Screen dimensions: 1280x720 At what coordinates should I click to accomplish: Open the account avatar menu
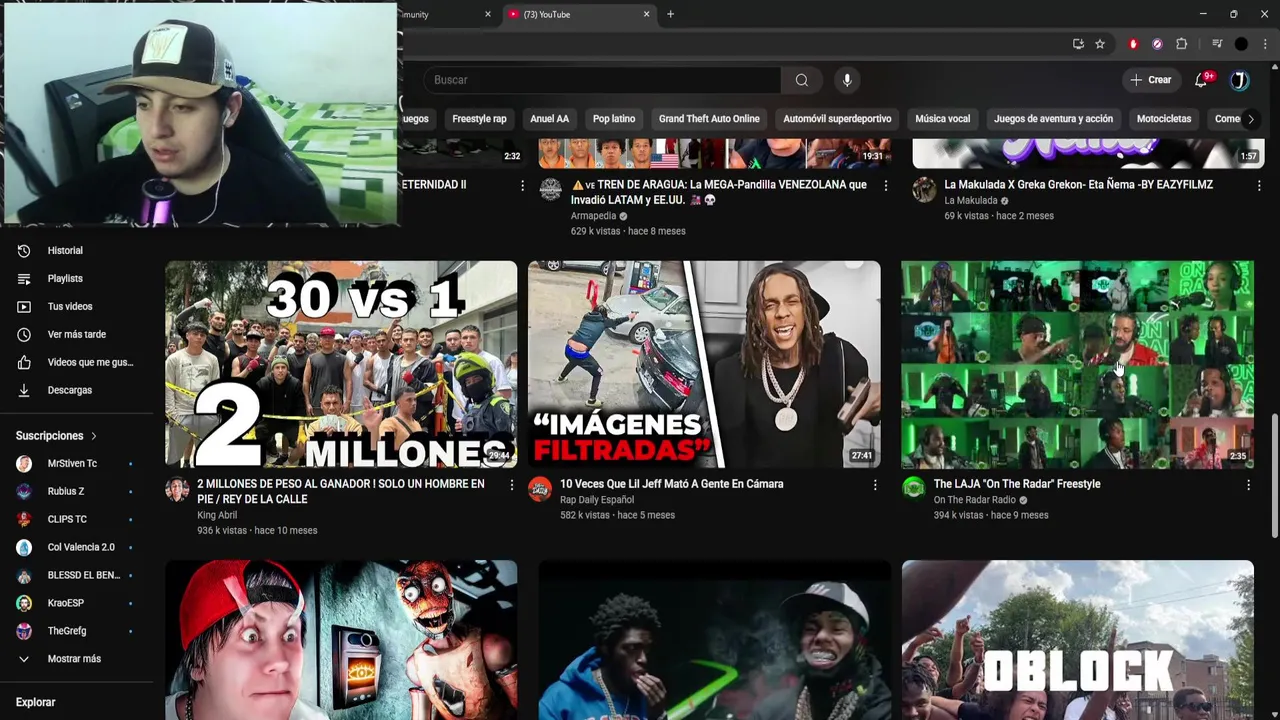pos(1240,80)
